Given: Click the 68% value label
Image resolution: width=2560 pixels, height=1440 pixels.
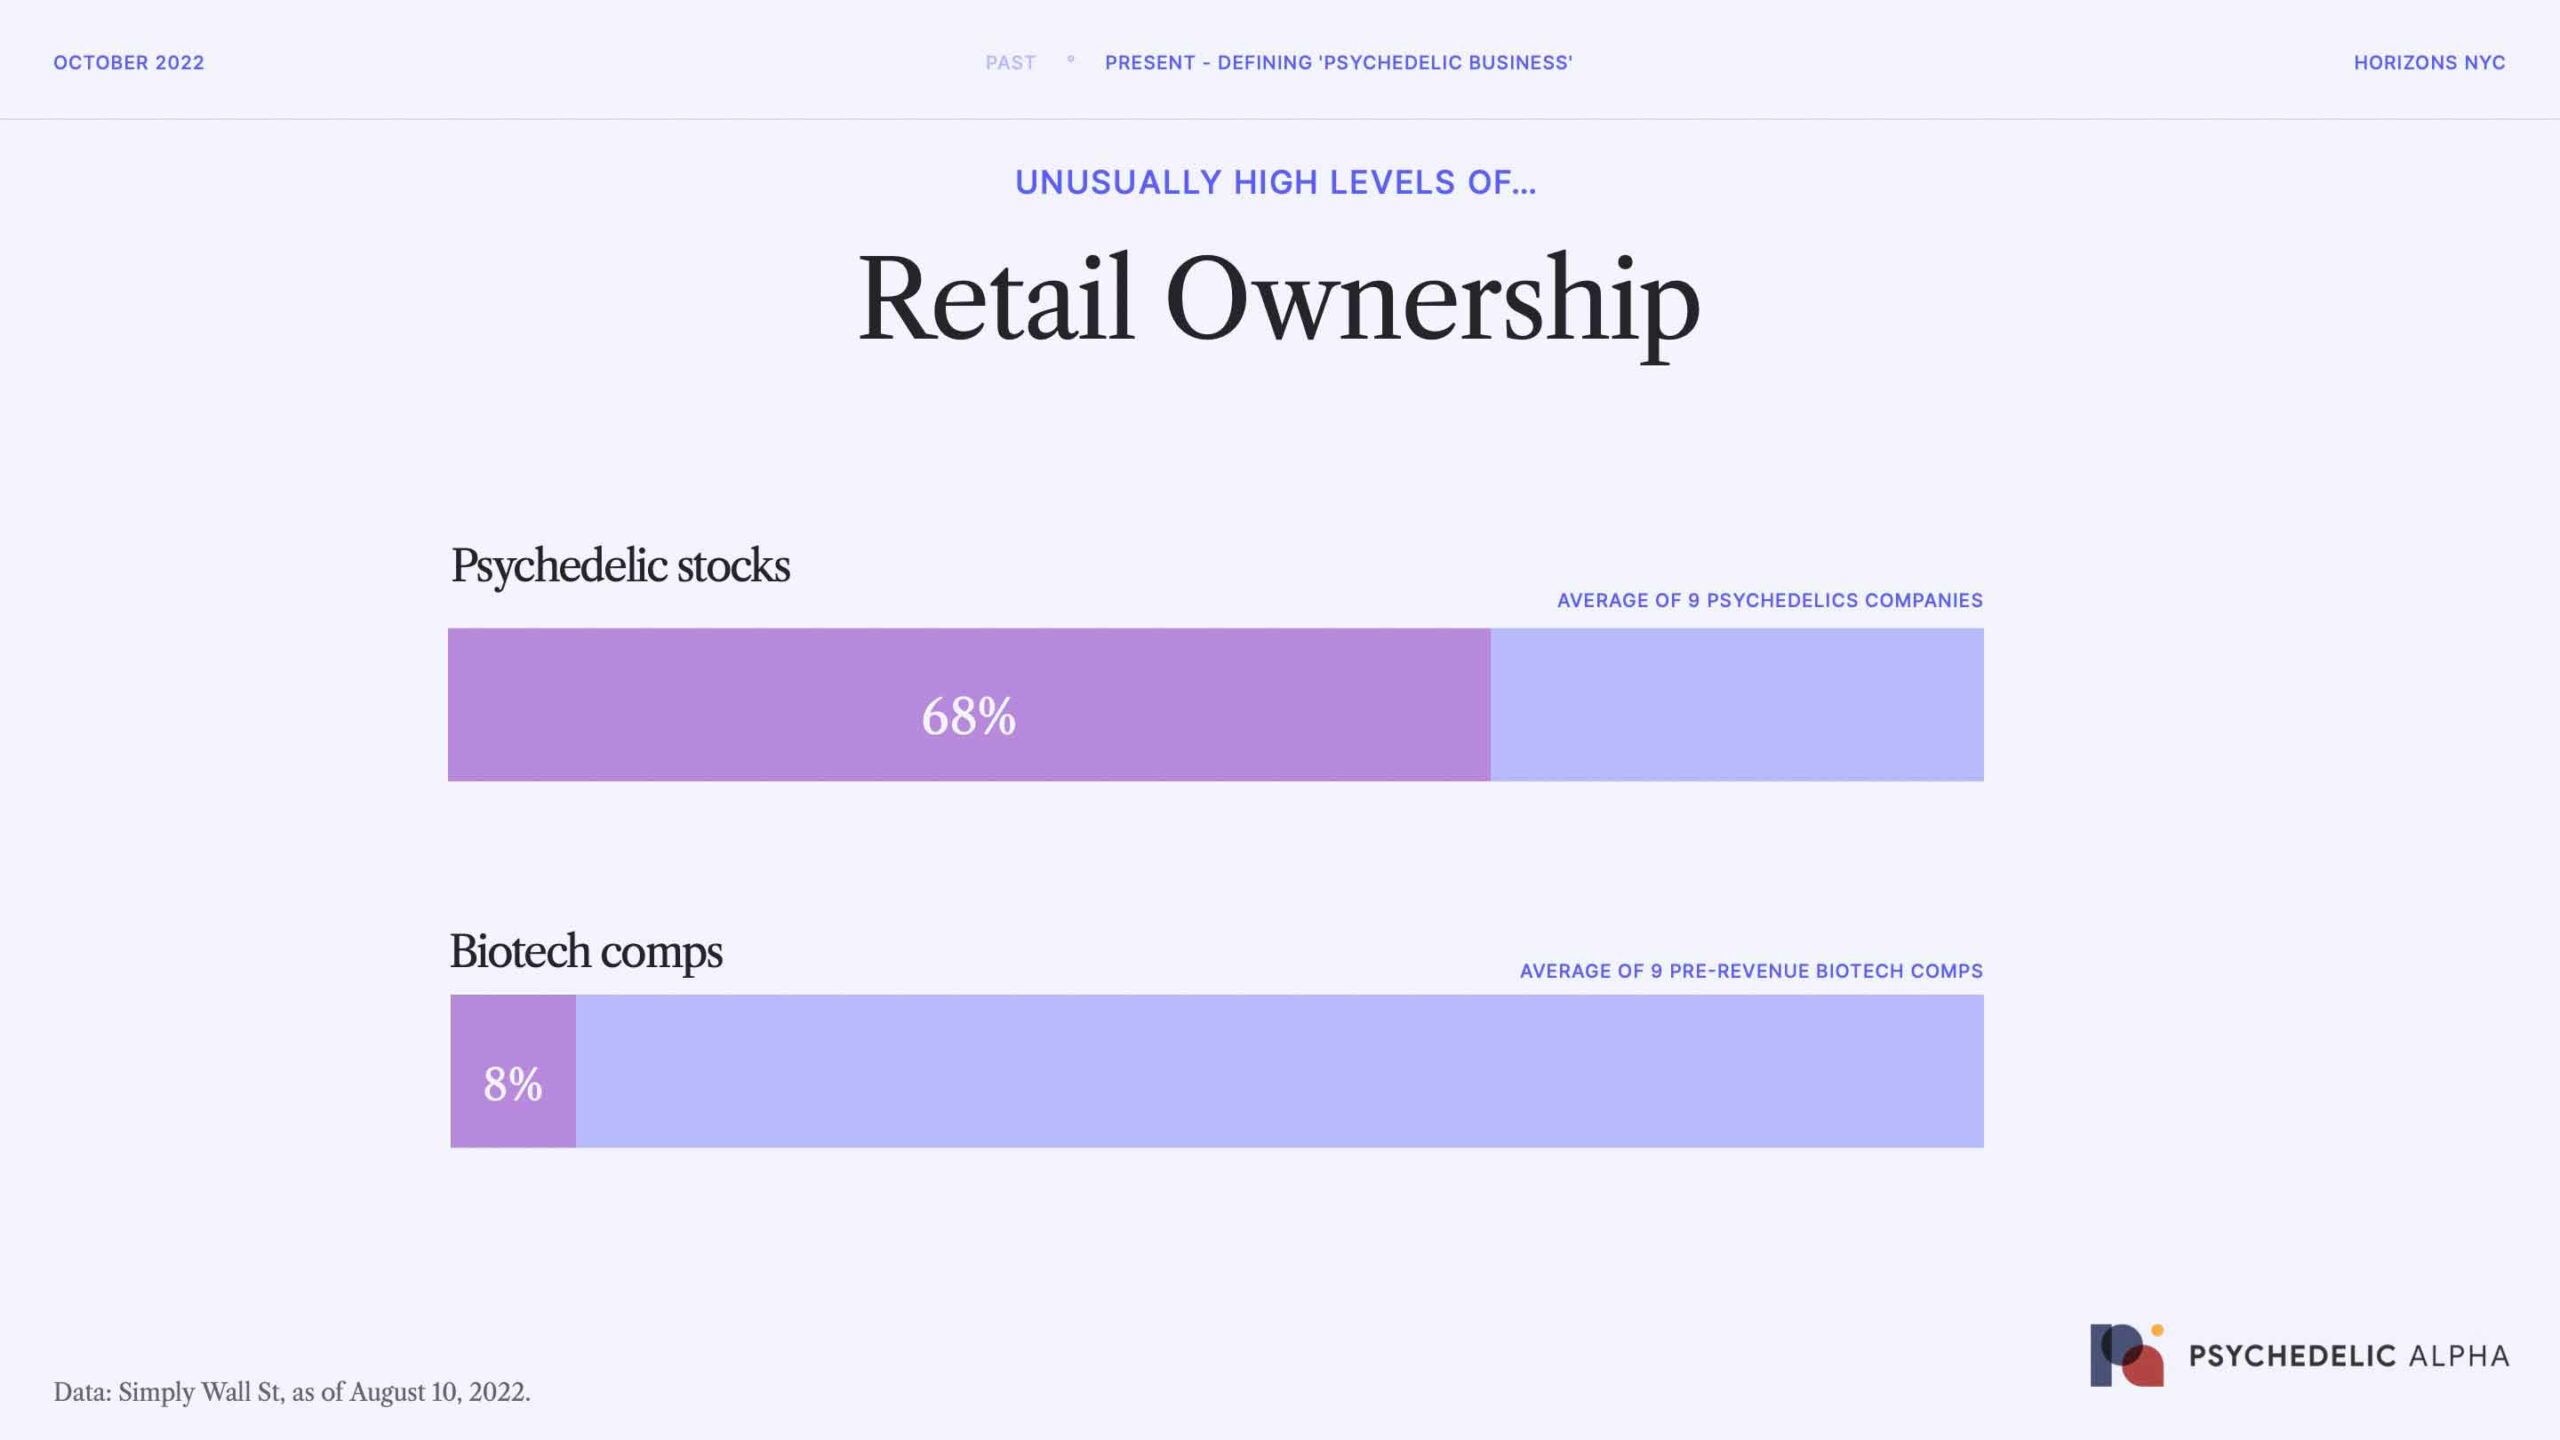Looking at the screenshot, I should pos(968,716).
